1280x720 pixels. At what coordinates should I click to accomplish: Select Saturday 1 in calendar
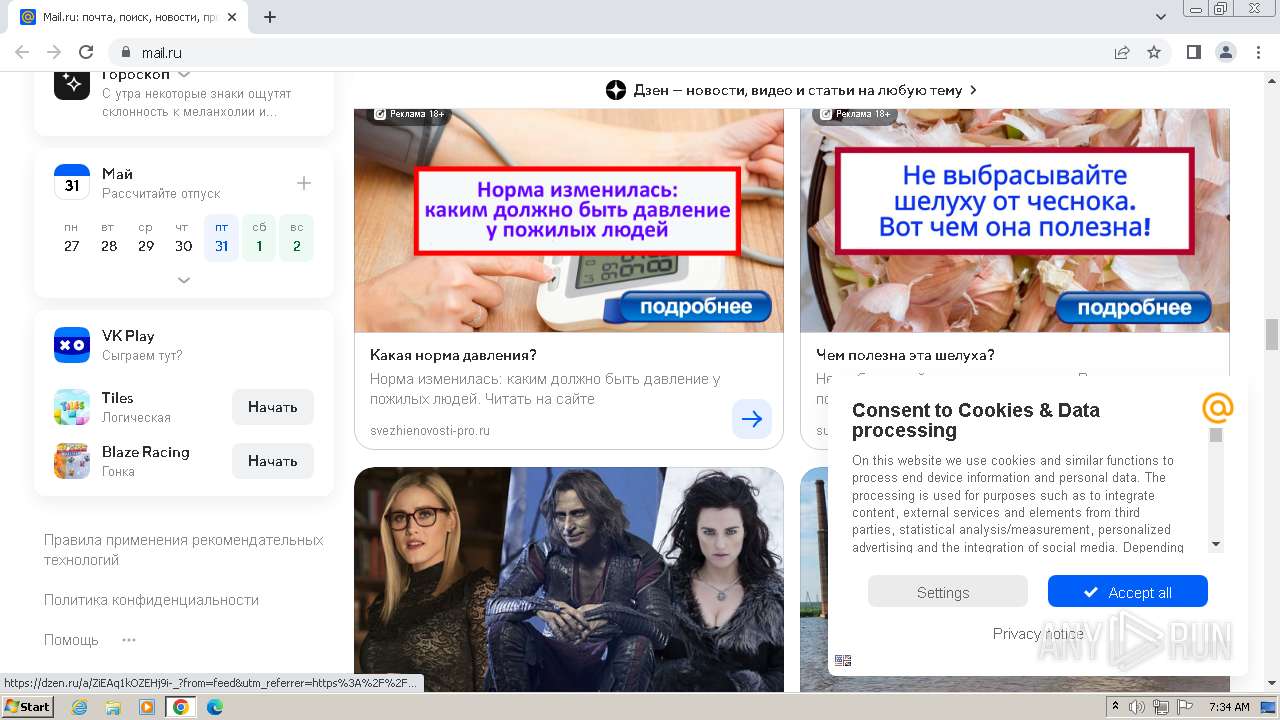pyautogui.click(x=259, y=237)
